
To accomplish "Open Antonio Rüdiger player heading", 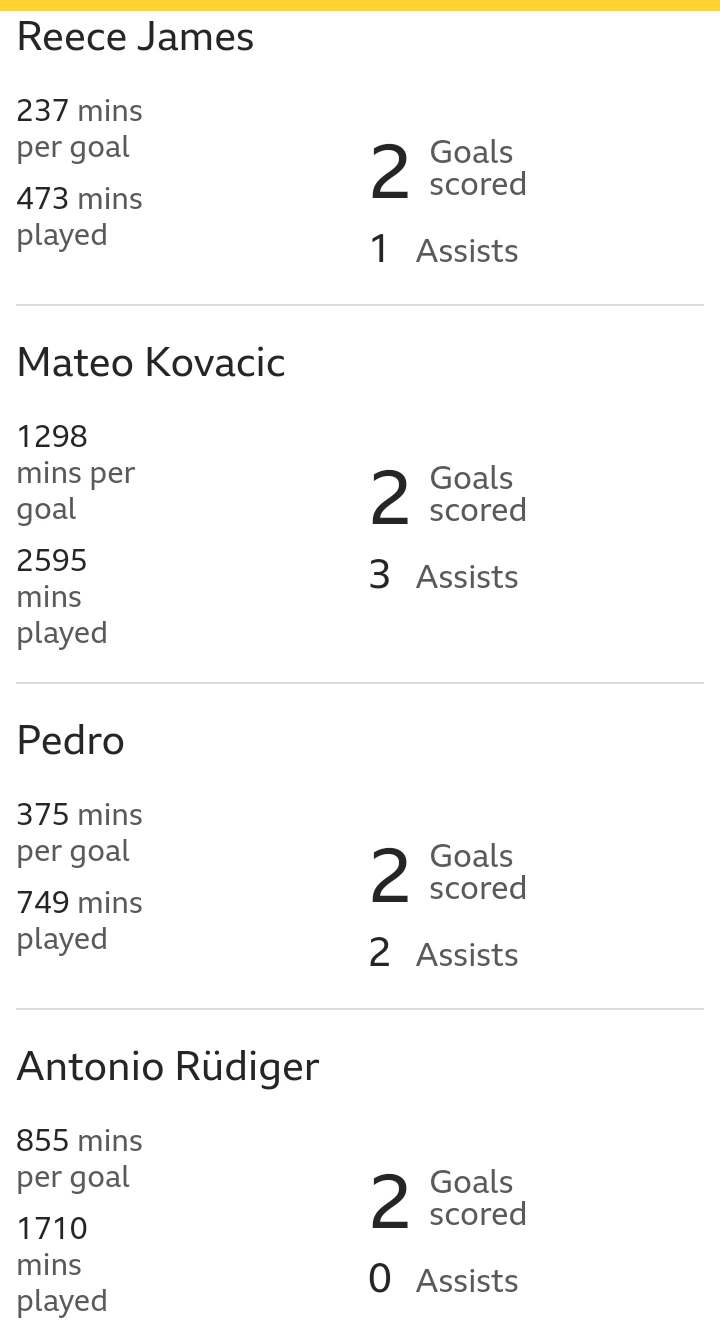I will click(x=168, y=1066).
